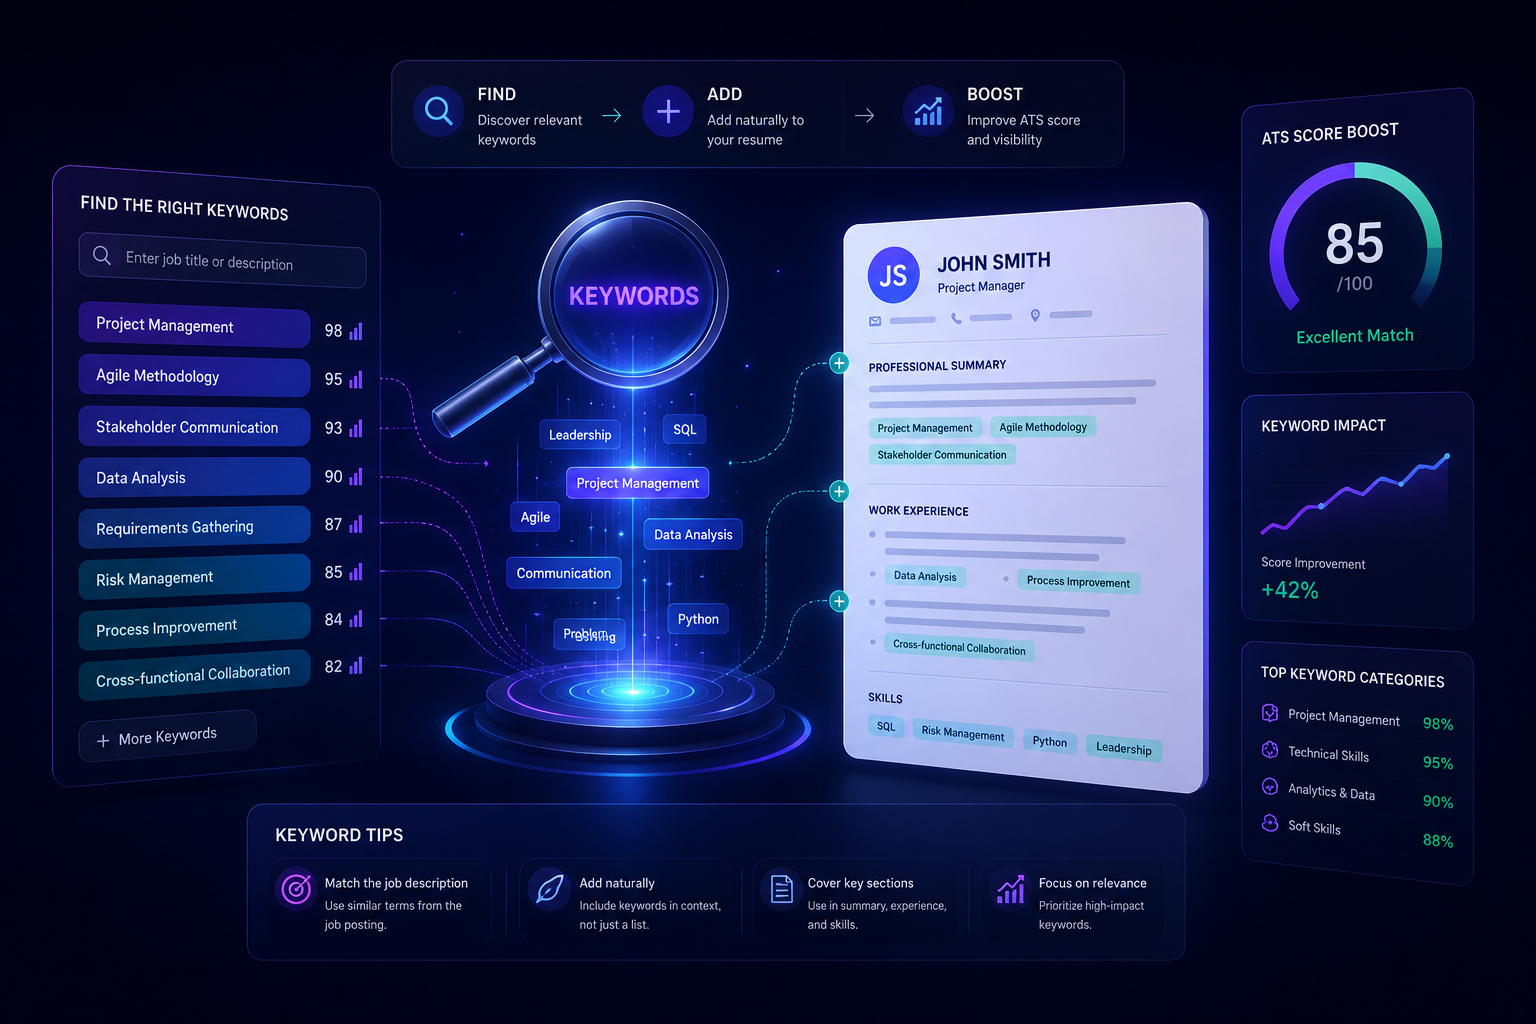This screenshot has width=1536, height=1024.
Task: Click Risk Management chip under Skills
Action: pyautogui.click(x=963, y=734)
